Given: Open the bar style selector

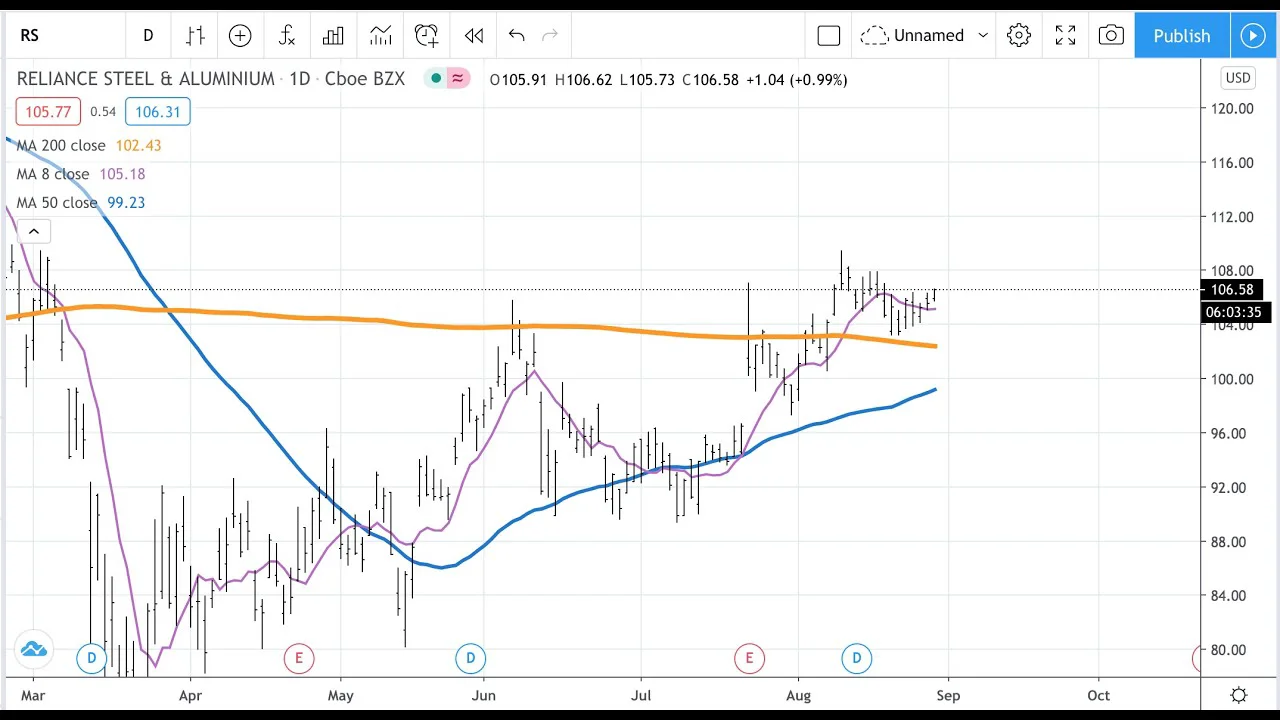Looking at the screenshot, I should coord(195,36).
